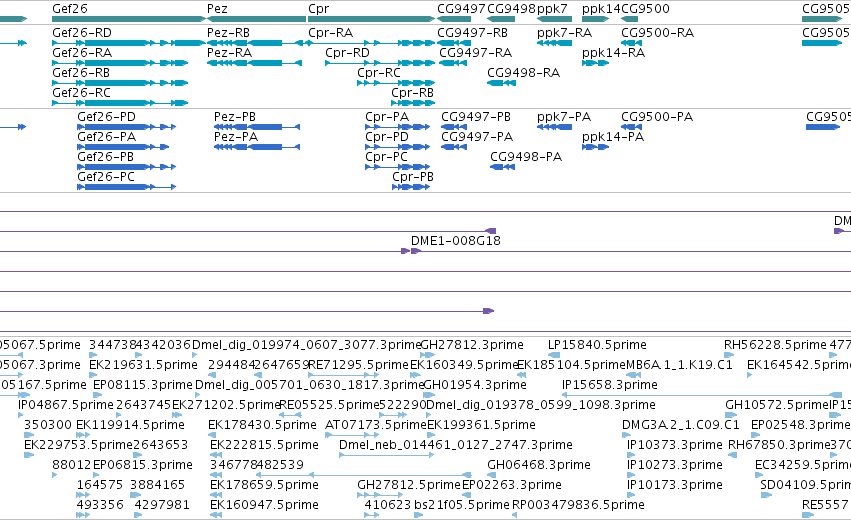
Task: Select the Pez-RA transcript
Action: point(230,53)
